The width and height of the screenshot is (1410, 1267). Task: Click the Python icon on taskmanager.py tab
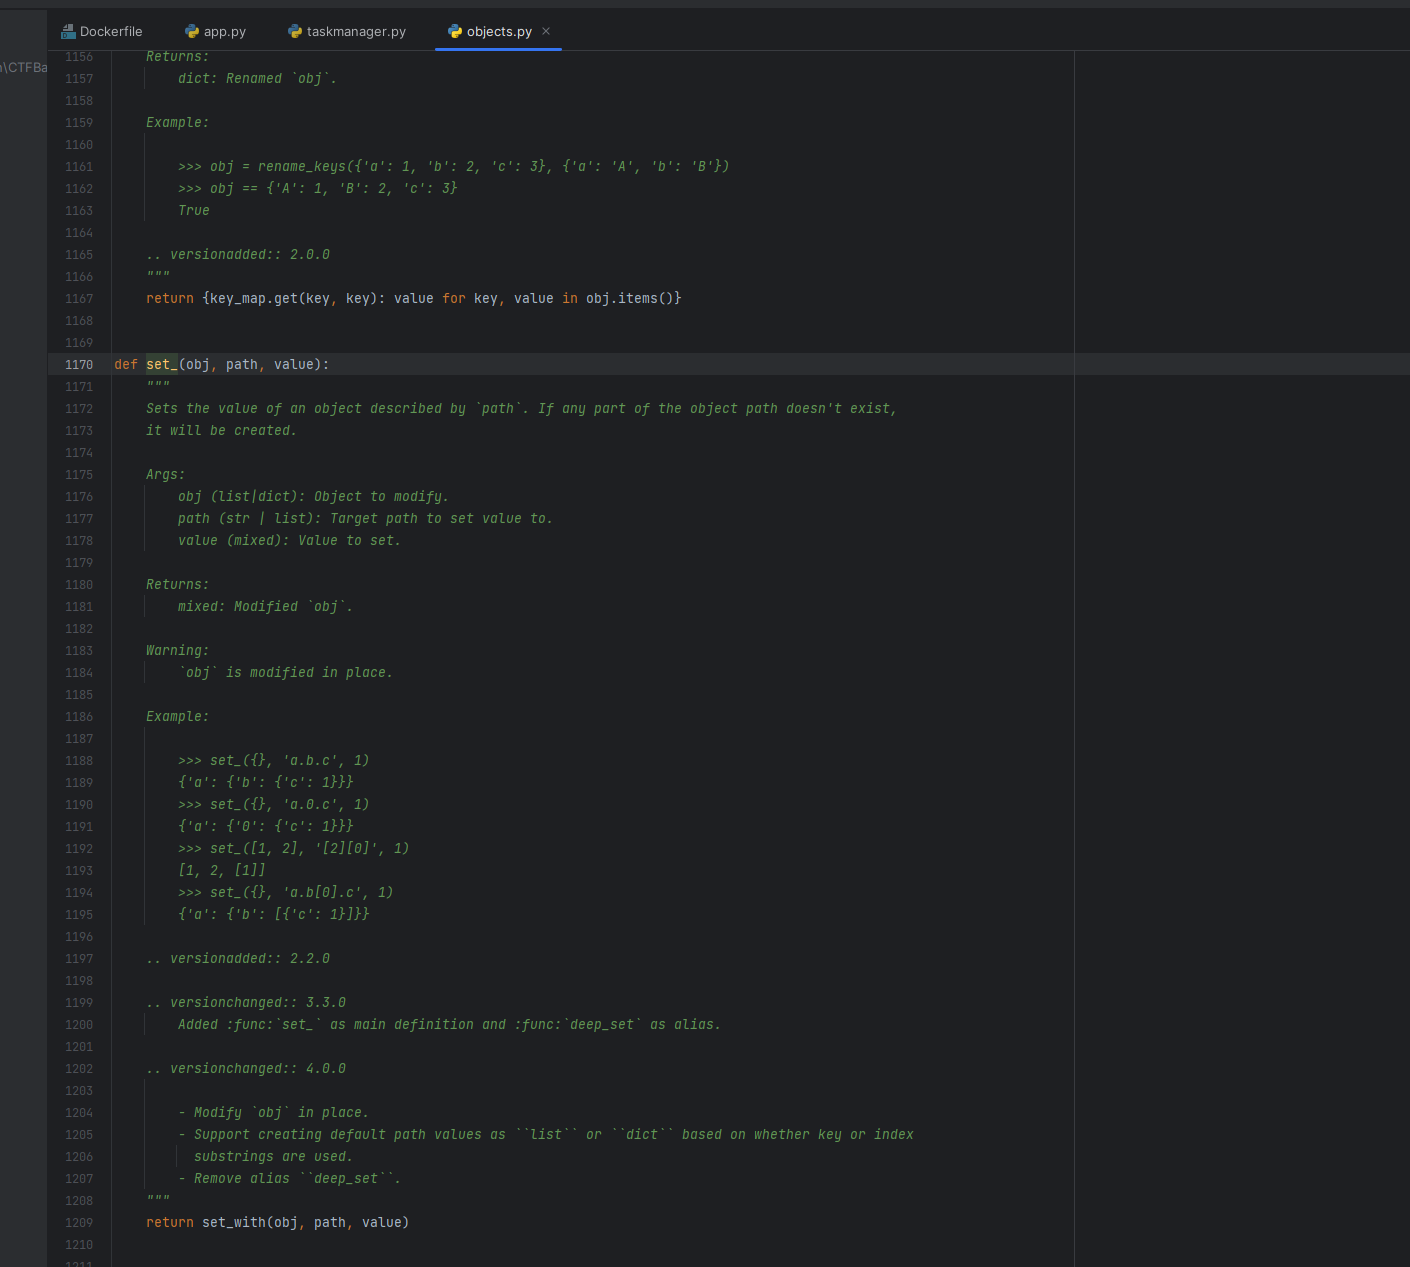point(295,31)
